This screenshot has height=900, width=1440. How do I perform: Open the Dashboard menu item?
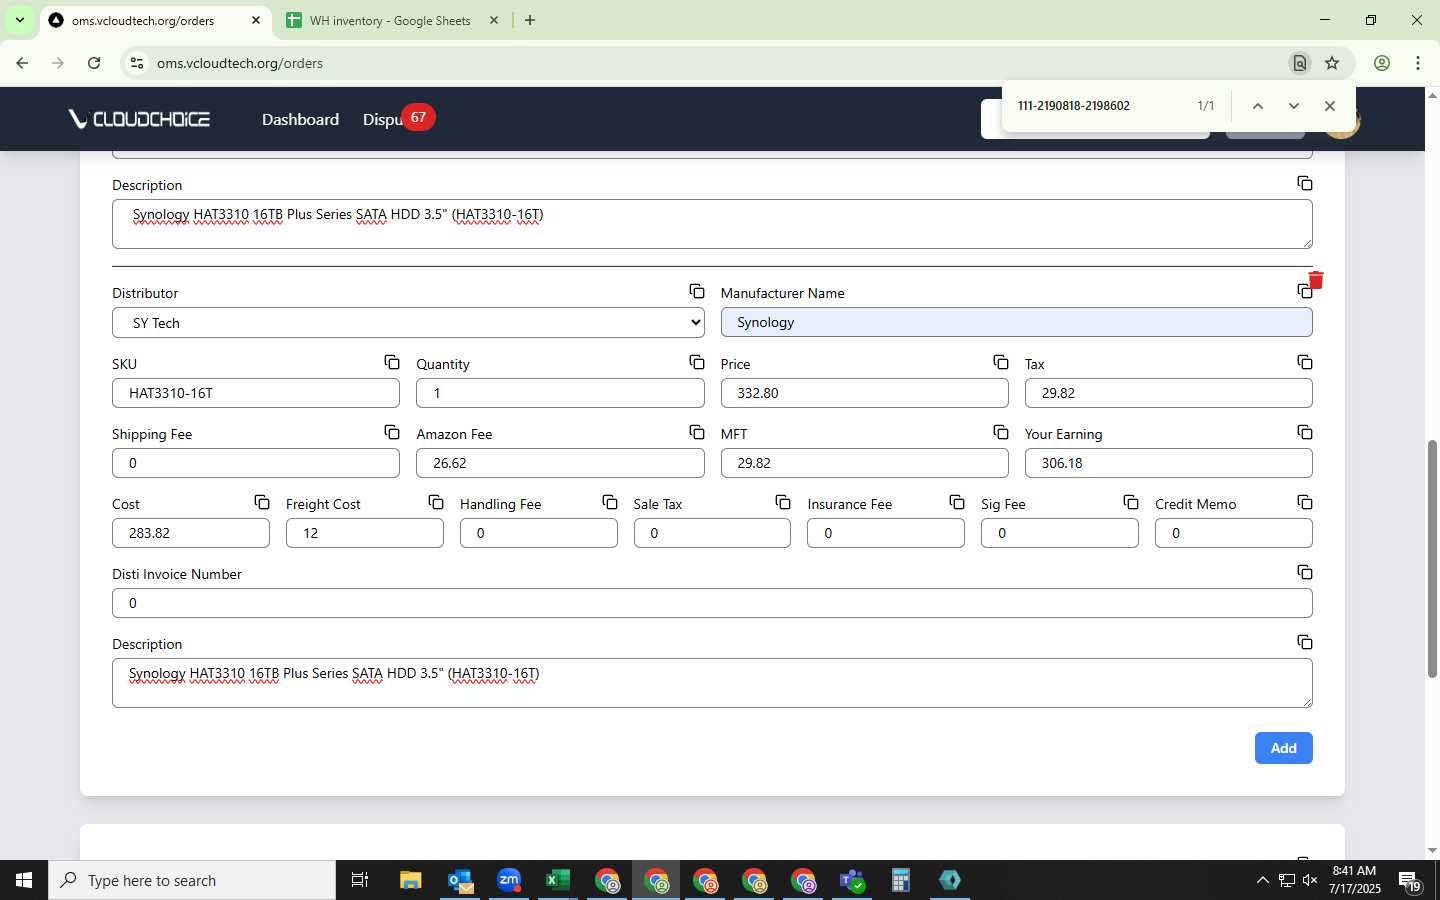coord(300,119)
